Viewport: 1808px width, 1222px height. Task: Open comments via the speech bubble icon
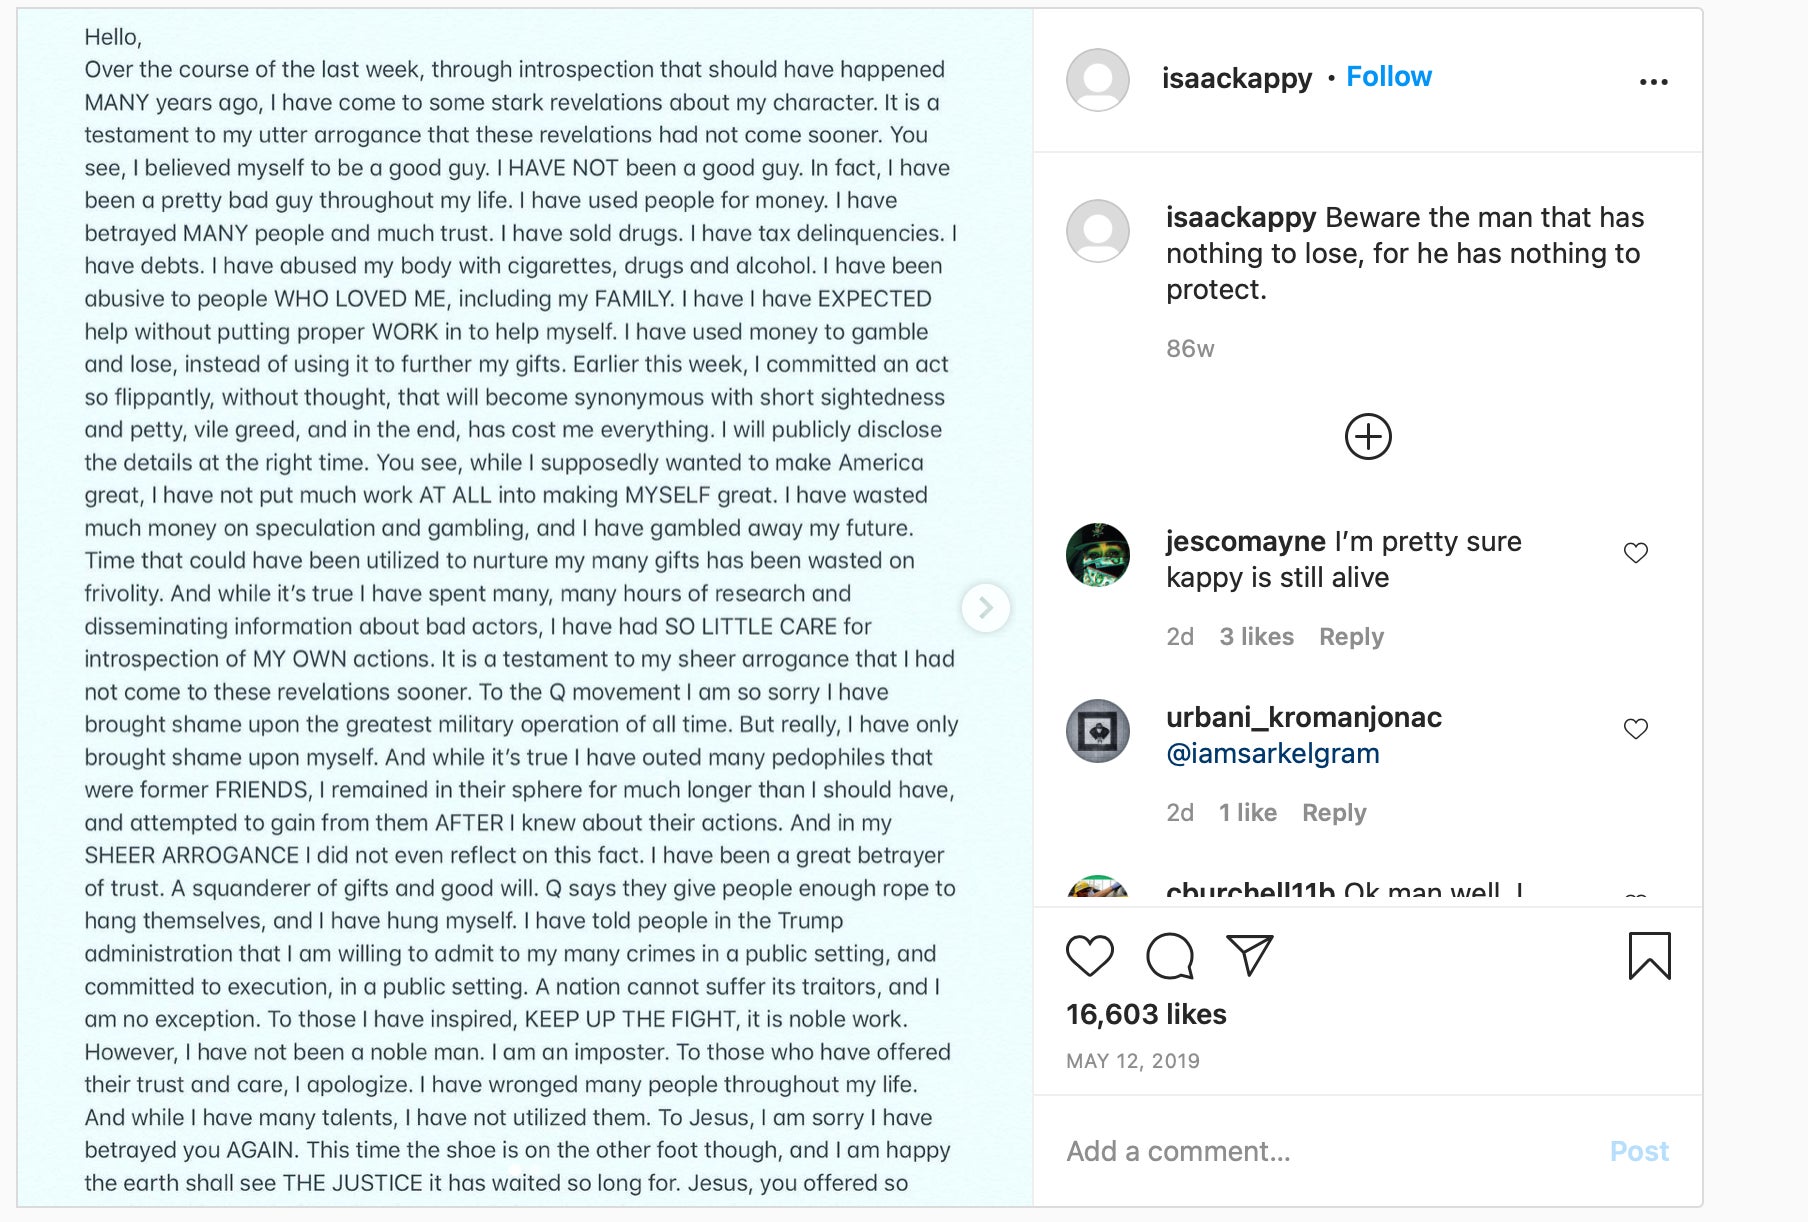(1169, 955)
